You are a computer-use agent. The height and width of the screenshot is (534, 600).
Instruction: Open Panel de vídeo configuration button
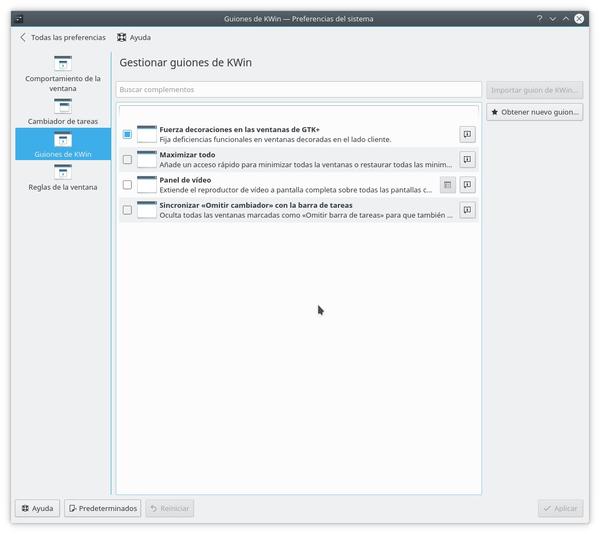click(447, 185)
